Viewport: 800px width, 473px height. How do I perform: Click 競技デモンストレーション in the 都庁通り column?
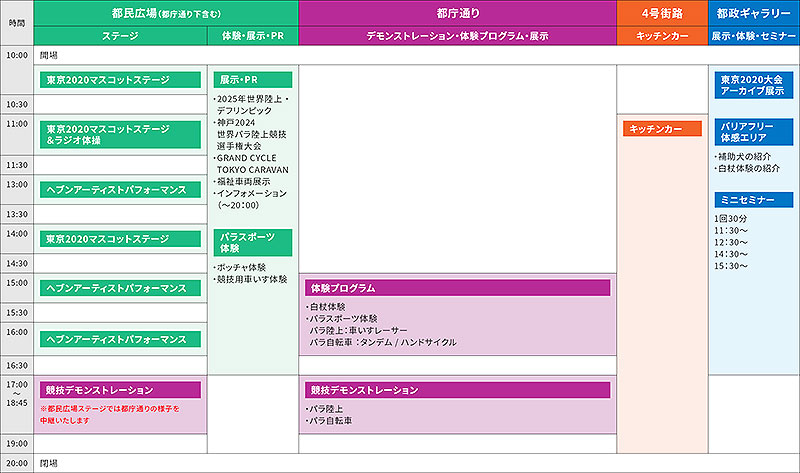[458, 390]
